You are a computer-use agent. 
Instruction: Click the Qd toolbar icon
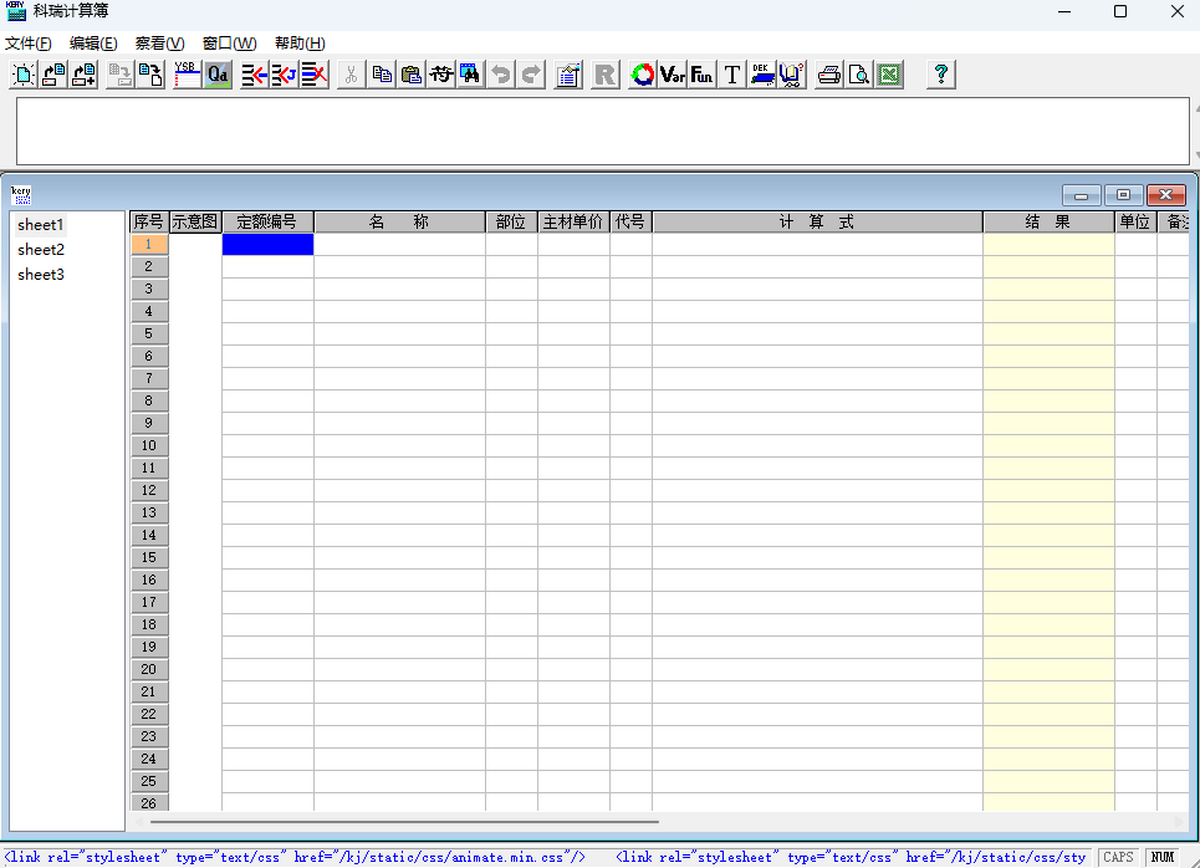[217, 74]
